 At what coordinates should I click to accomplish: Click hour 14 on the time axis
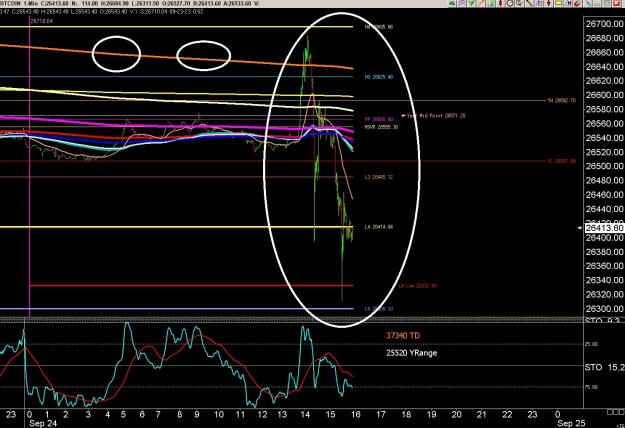tap(305, 414)
